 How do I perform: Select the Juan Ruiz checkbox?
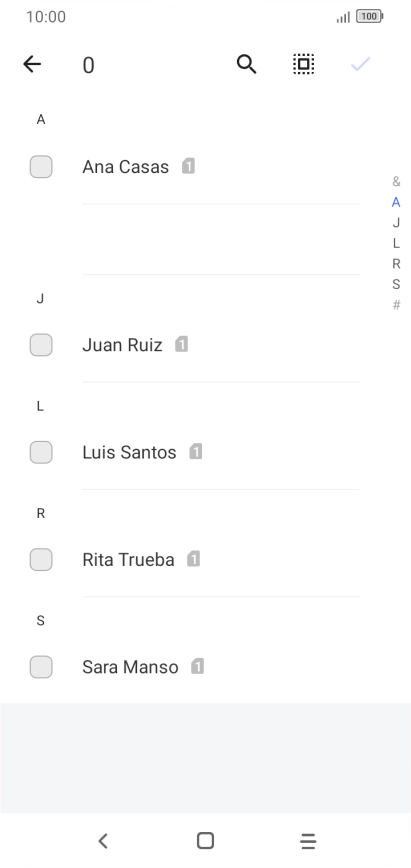pos(41,345)
